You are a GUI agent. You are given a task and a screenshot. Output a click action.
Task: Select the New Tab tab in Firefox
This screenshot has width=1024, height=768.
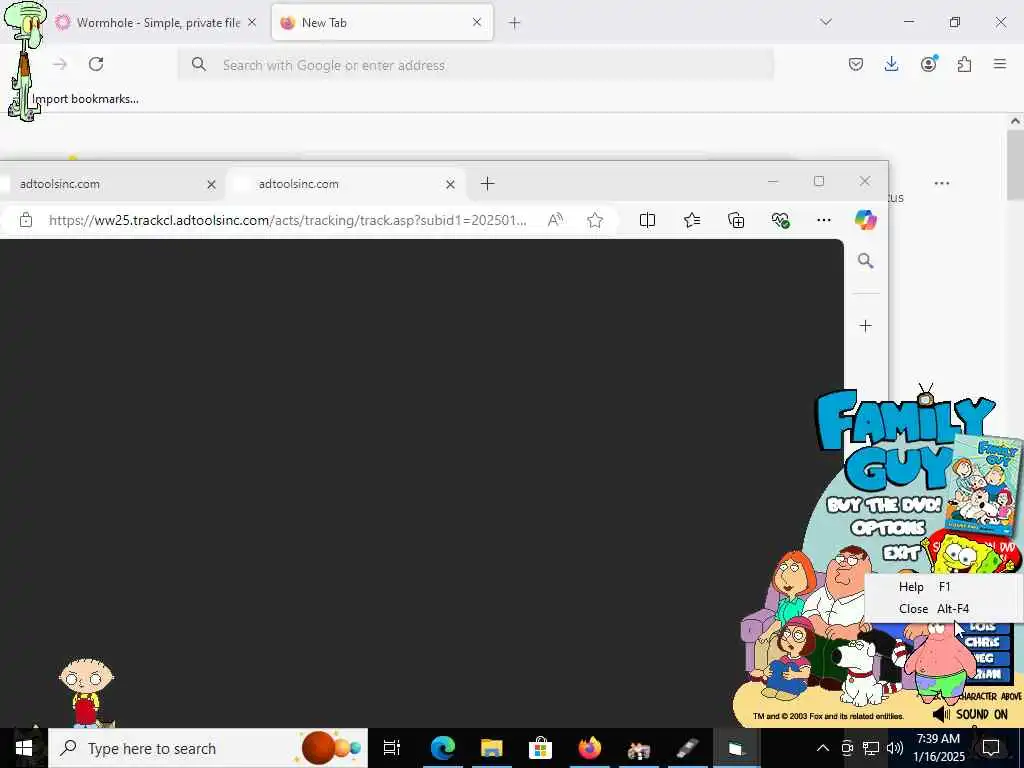pyautogui.click(x=382, y=22)
